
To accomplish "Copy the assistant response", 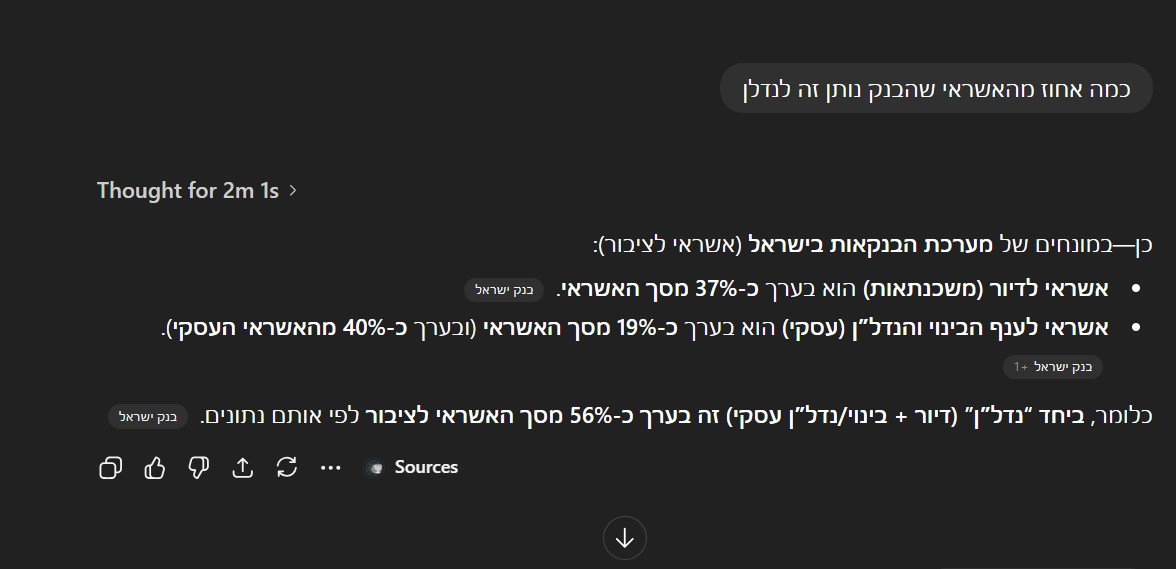I will click(x=110, y=467).
